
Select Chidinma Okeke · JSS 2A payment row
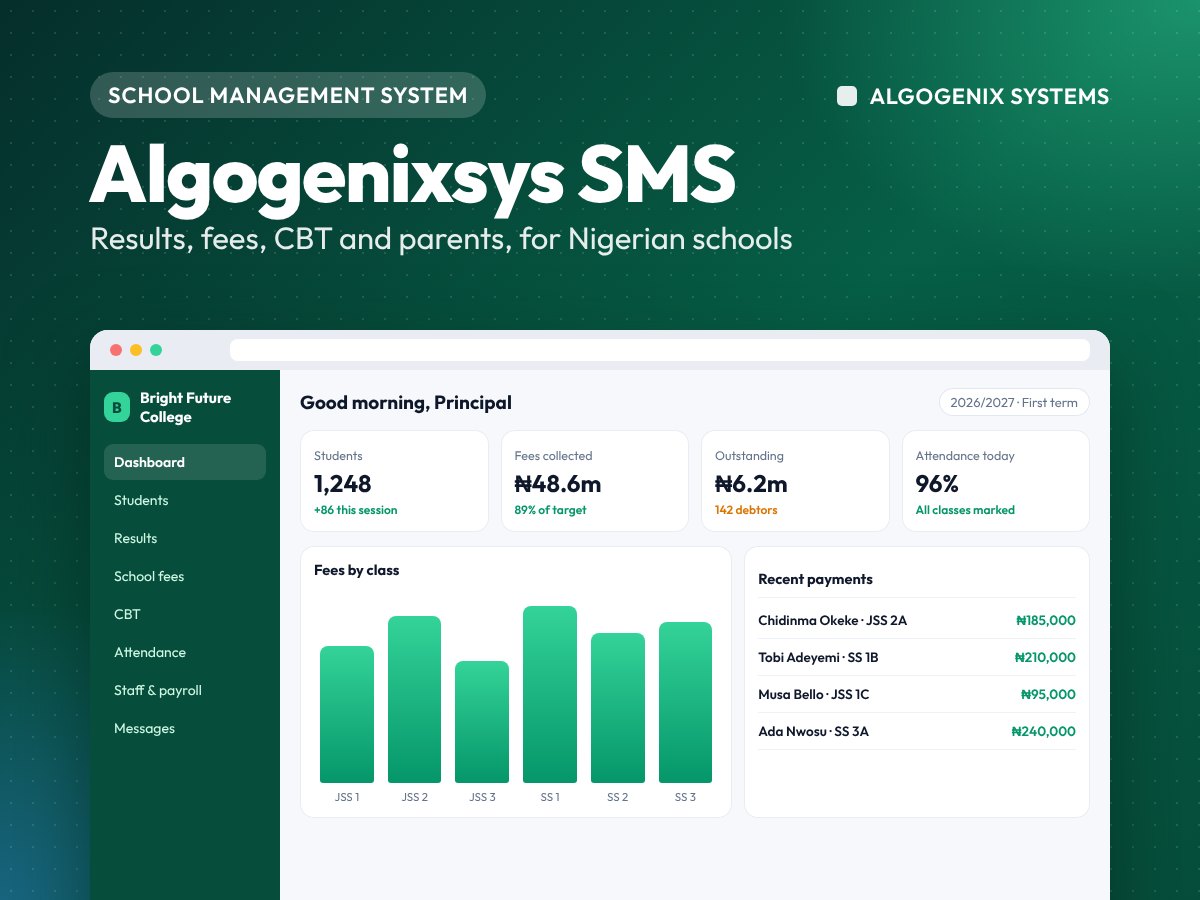pos(917,620)
